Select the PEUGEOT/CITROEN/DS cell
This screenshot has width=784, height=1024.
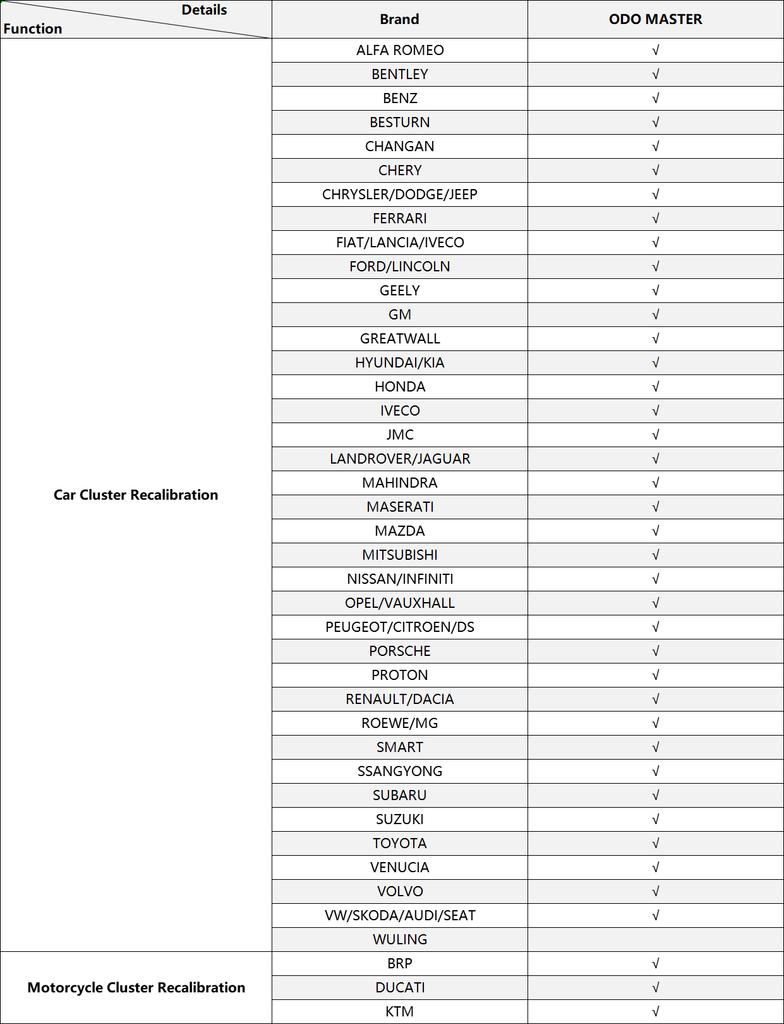click(400, 627)
